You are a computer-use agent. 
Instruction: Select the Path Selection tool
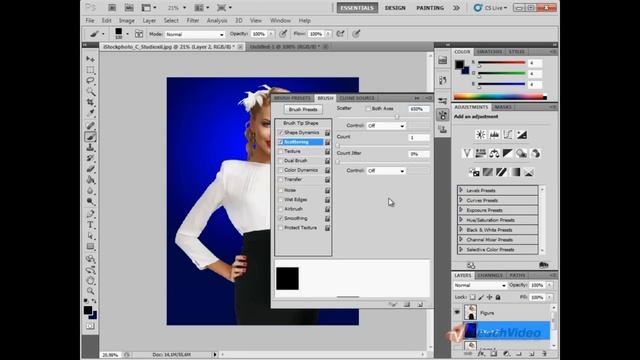[90, 236]
